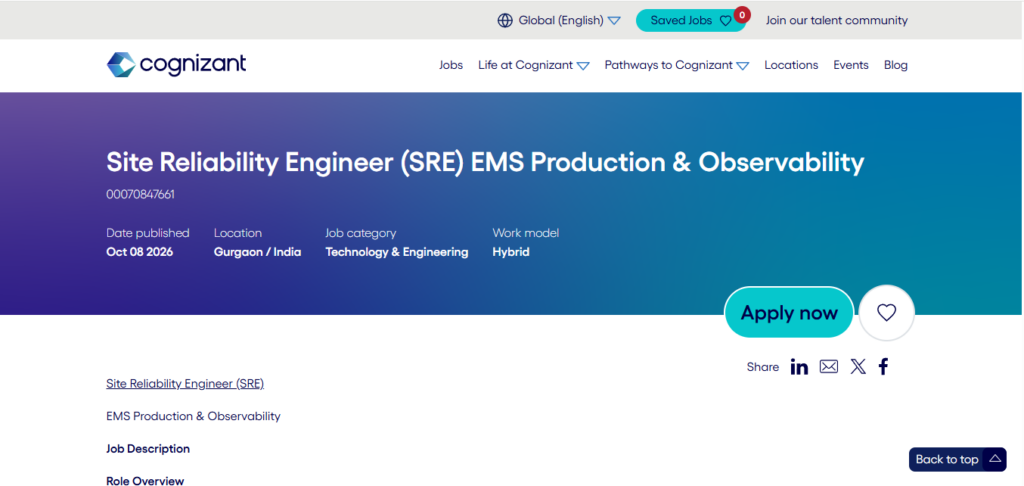Click the Hybrid work model text
The width and height of the screenshot is (1024, 486).
(x=511, y=251)
